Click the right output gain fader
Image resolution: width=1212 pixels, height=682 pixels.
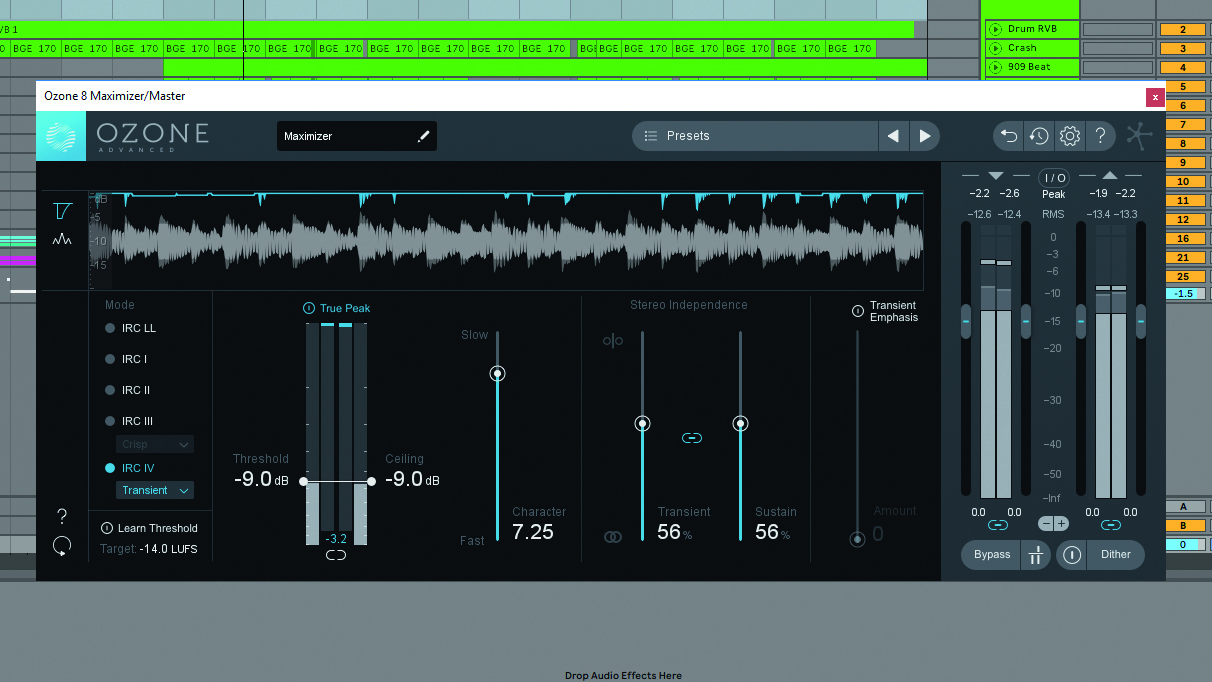(x=1141, y=322)
